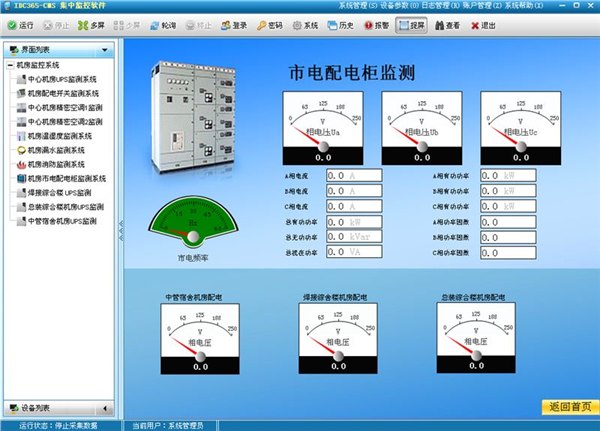
Task: Click the flame icon of 机房消防监测系统
Action: coord(21,165)
